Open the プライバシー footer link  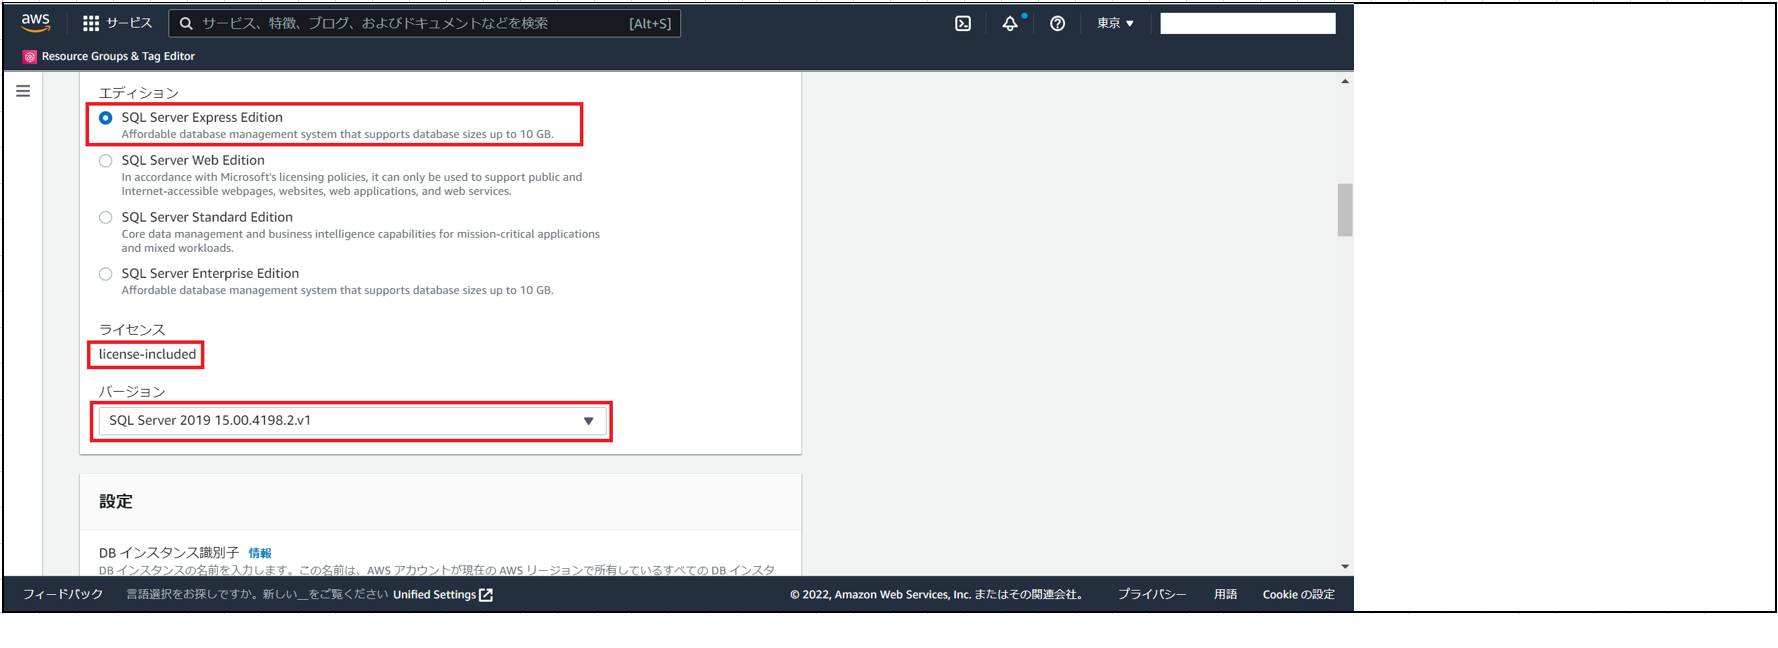[x=1152, y=594]
